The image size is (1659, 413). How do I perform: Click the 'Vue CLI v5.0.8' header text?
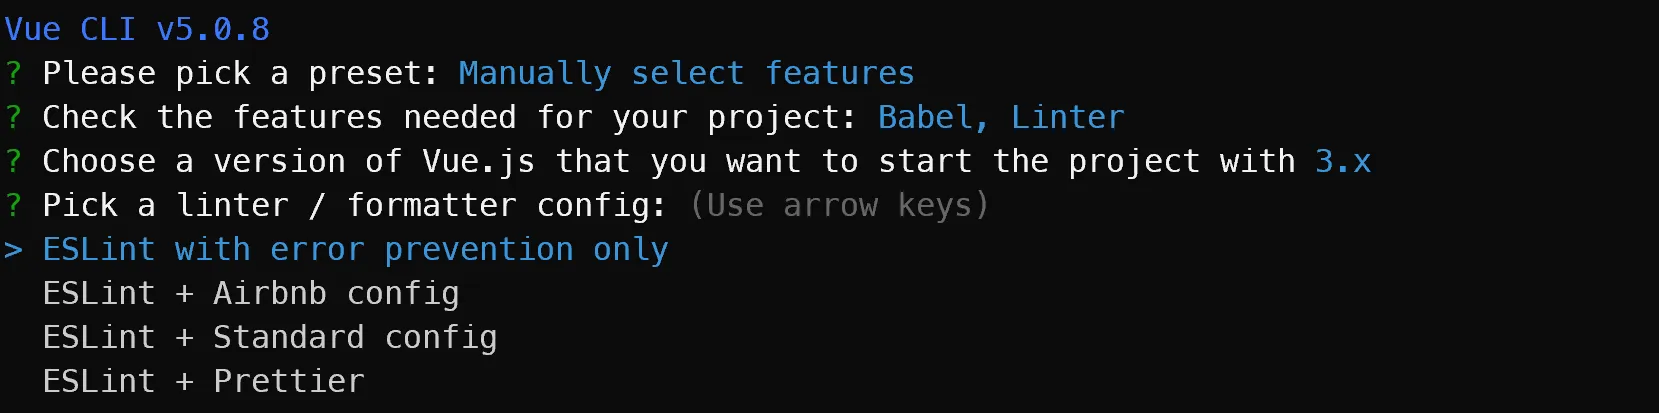pos(137,29)
